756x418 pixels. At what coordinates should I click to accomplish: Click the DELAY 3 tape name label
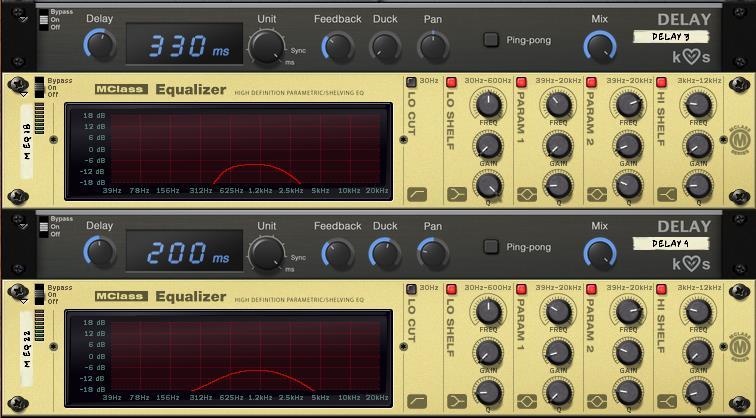(671, 37)
